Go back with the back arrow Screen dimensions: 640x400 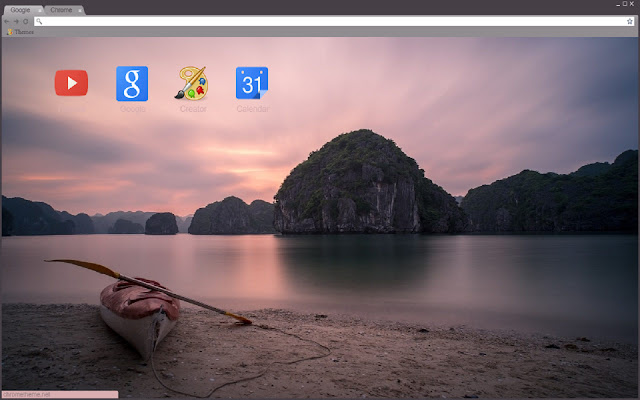(7, 21)
